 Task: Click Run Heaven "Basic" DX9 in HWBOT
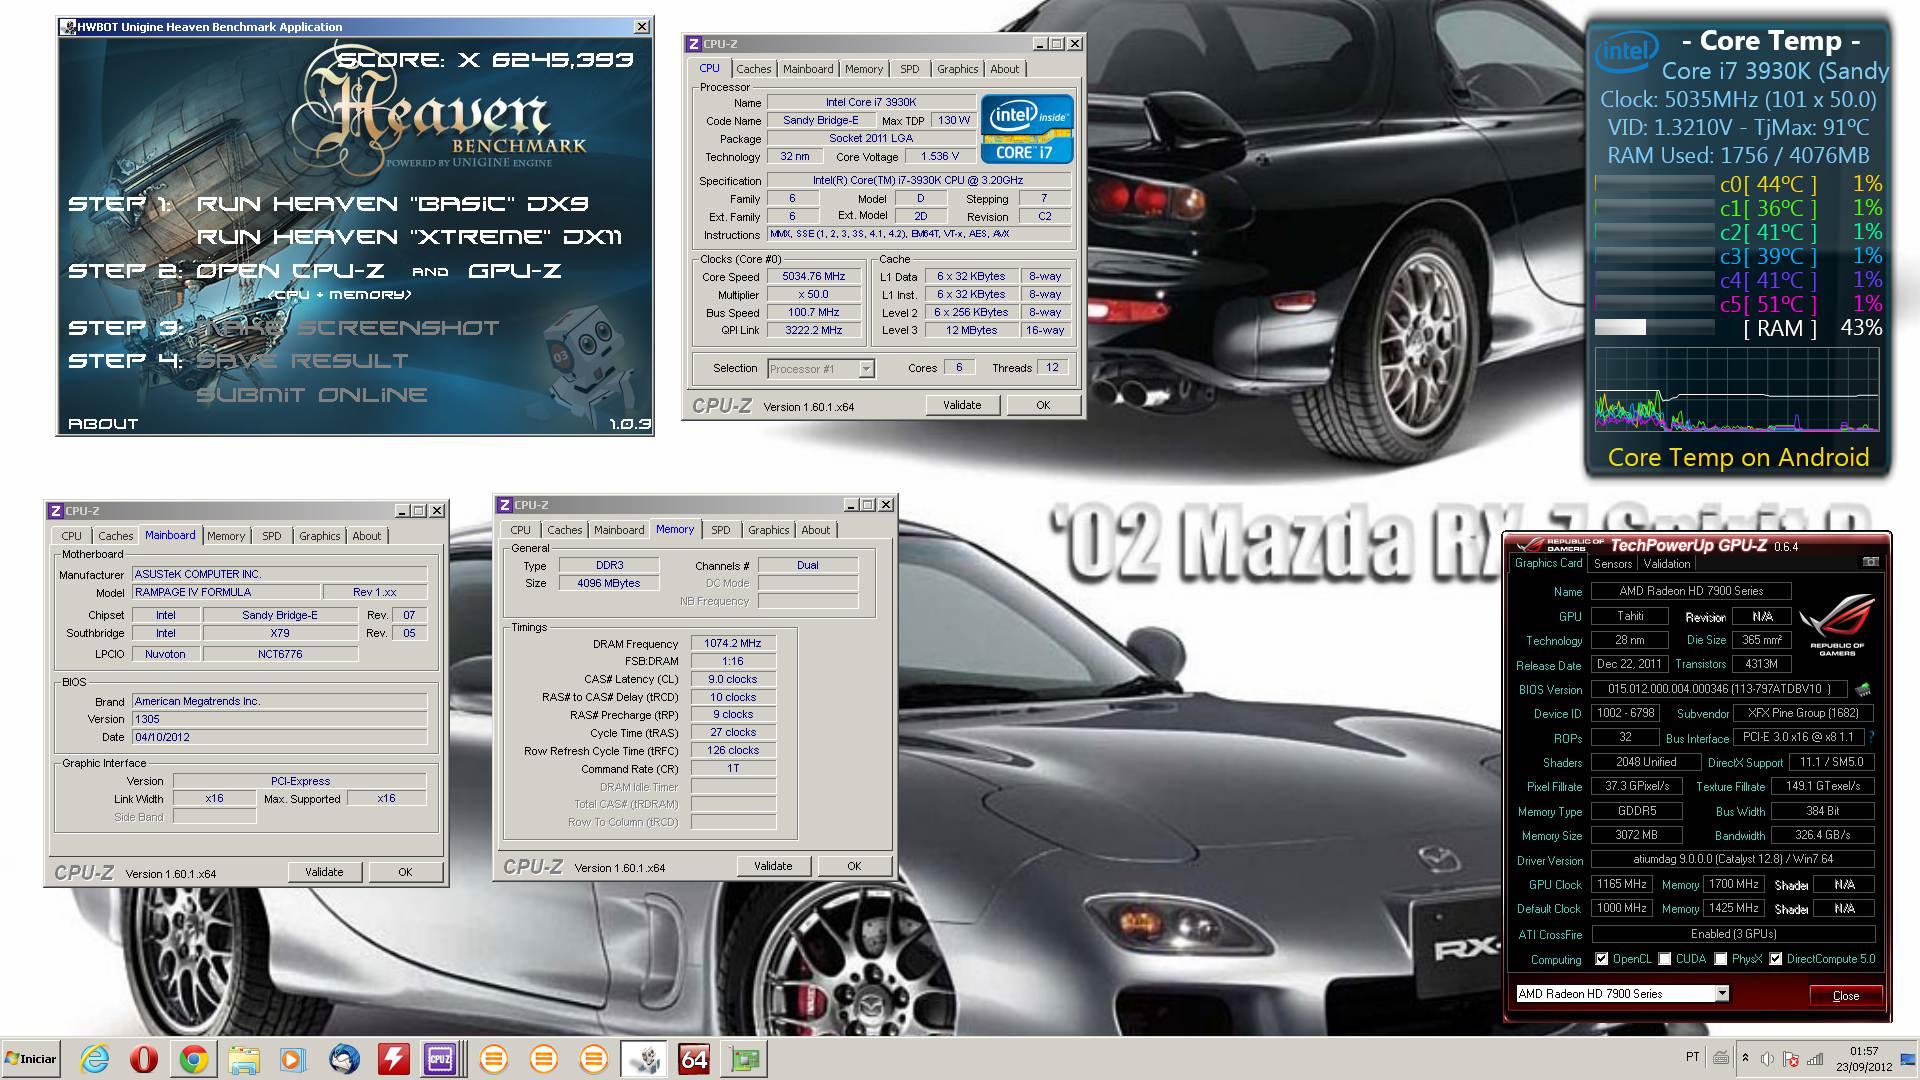click(x=392, y=204)
